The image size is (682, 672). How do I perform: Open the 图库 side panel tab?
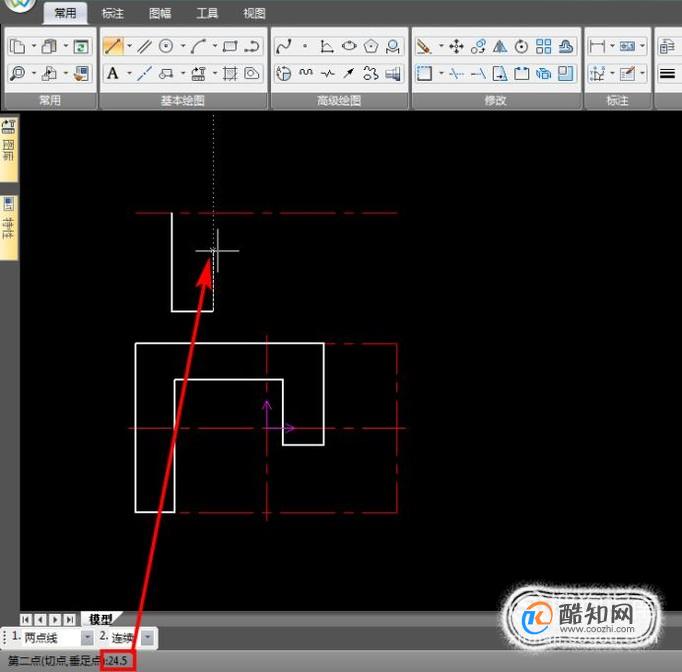click(9, 148)
